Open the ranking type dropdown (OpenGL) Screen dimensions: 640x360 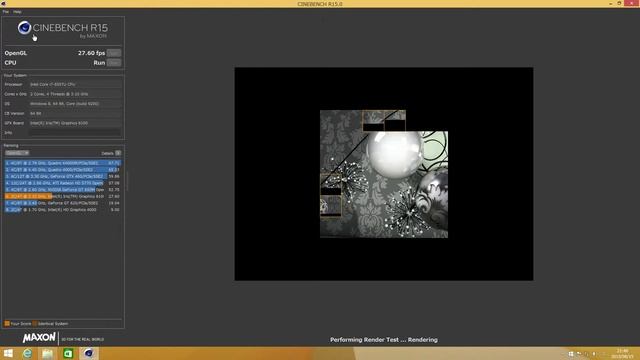coord(17,153)
